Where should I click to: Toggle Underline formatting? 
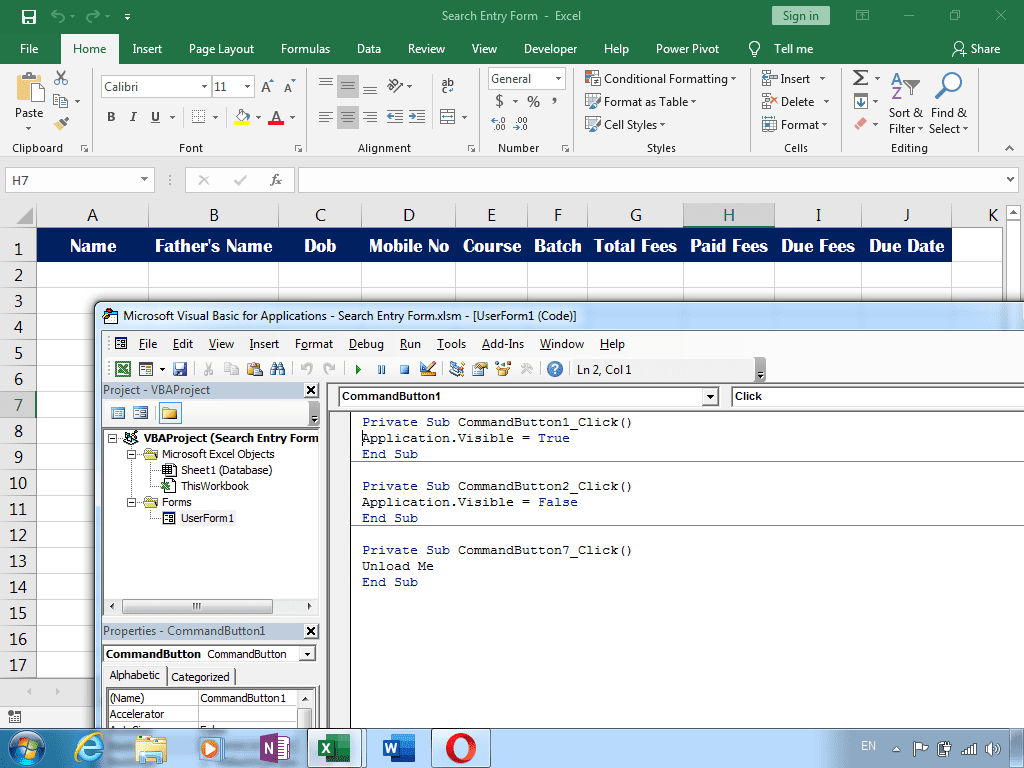click(x=155, y=117)
